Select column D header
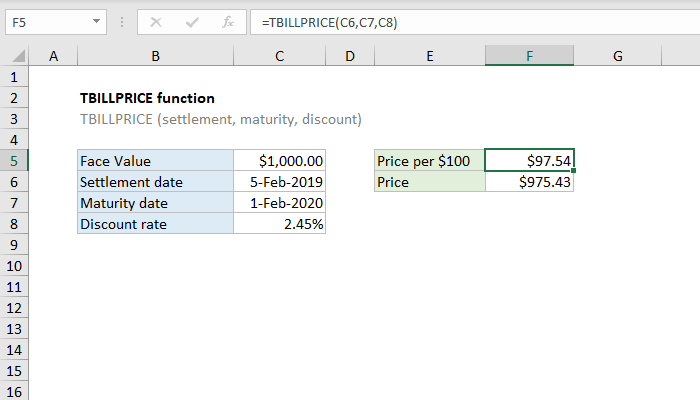 click(350, 56)
